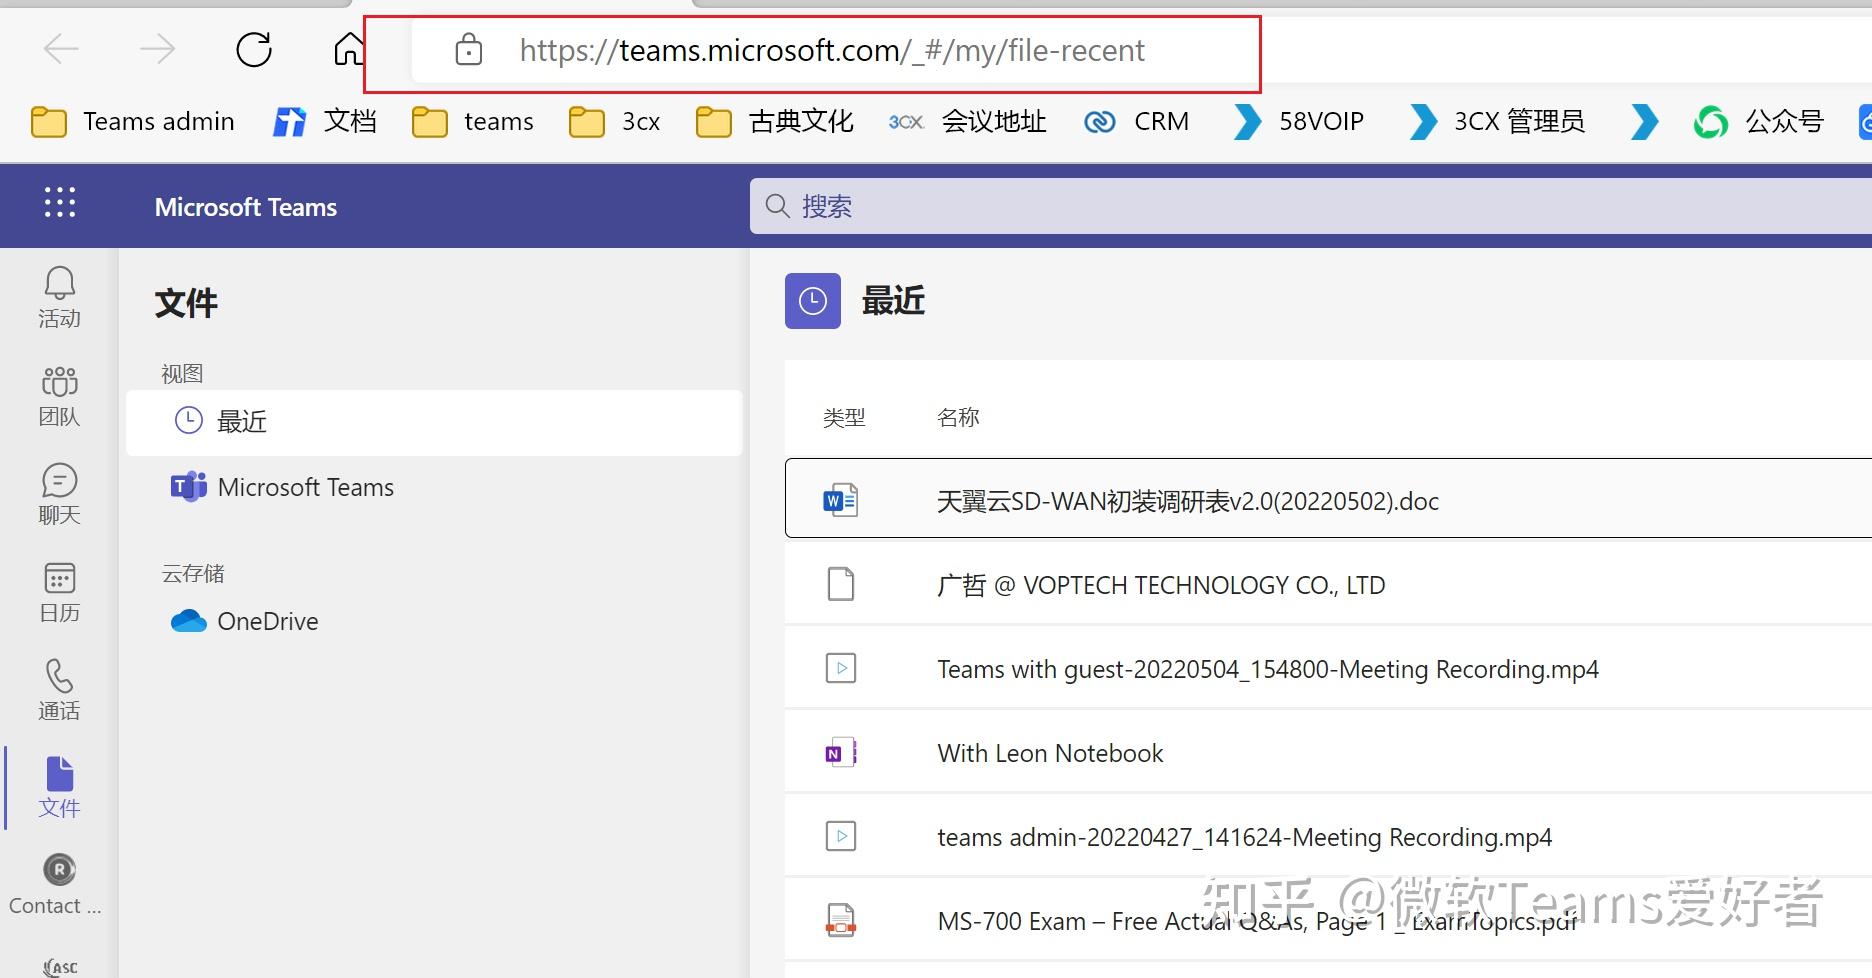Open the Calls (通话) sidebar icon
This screenshot has width=1872, height=978.
click(59, 687)
